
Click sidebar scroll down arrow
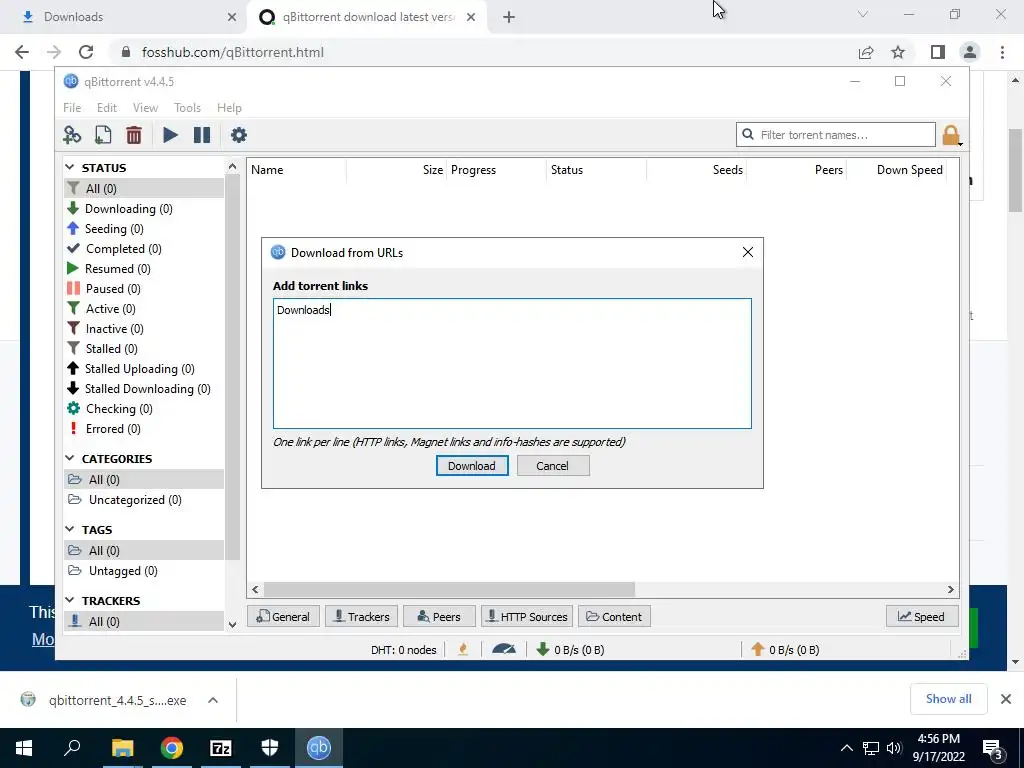click(x=232, y=624)
